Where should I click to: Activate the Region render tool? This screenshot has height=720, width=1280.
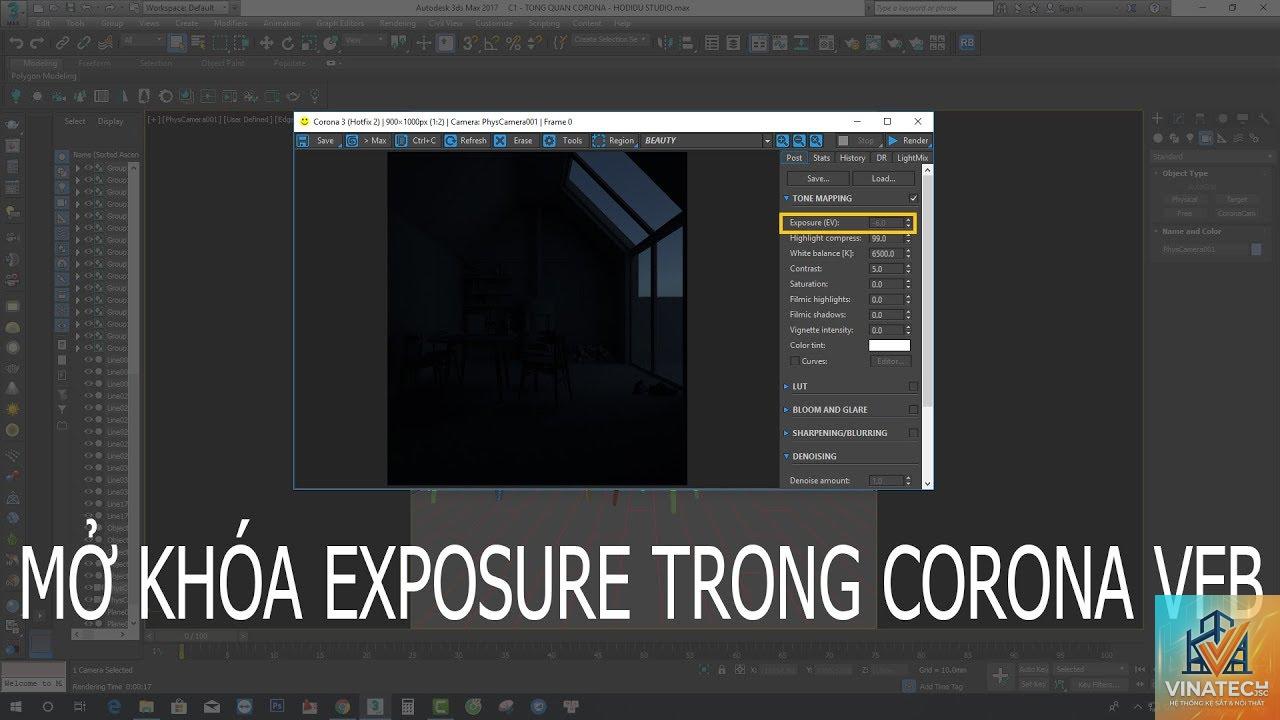click(613, 141)
